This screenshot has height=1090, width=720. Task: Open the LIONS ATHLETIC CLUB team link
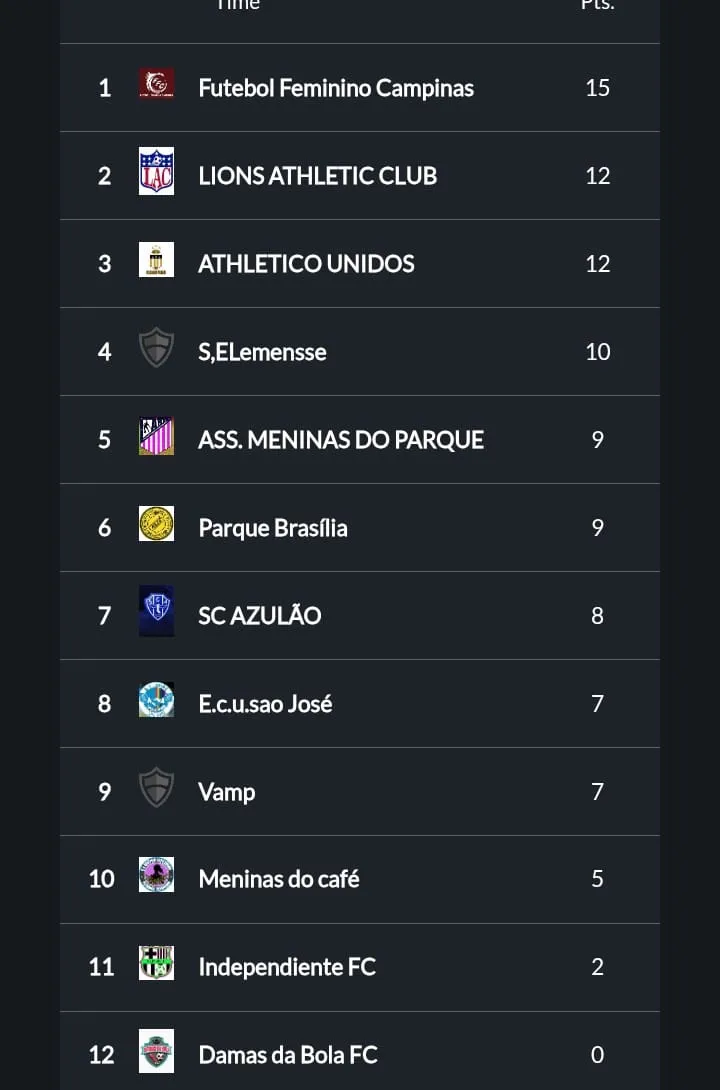317,176
